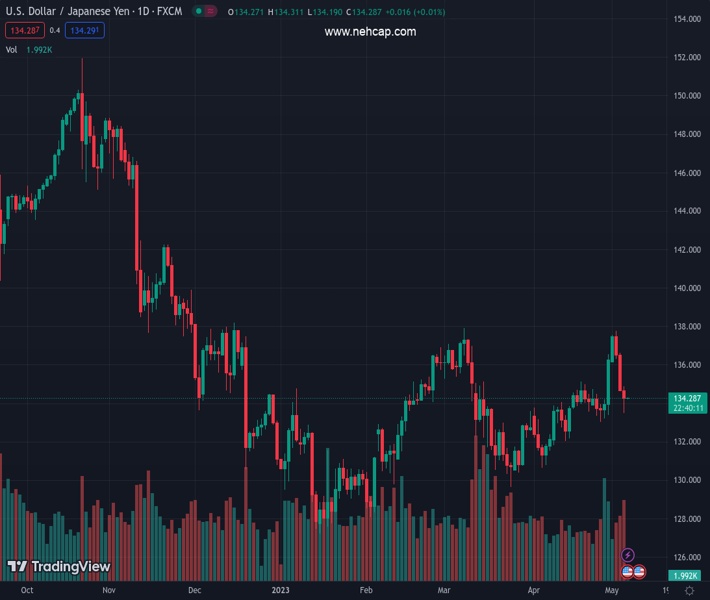This screenshot has height=600, width=710.
Task: Click the blue buy price 134.291 button
Action: (x=83, y=30)
